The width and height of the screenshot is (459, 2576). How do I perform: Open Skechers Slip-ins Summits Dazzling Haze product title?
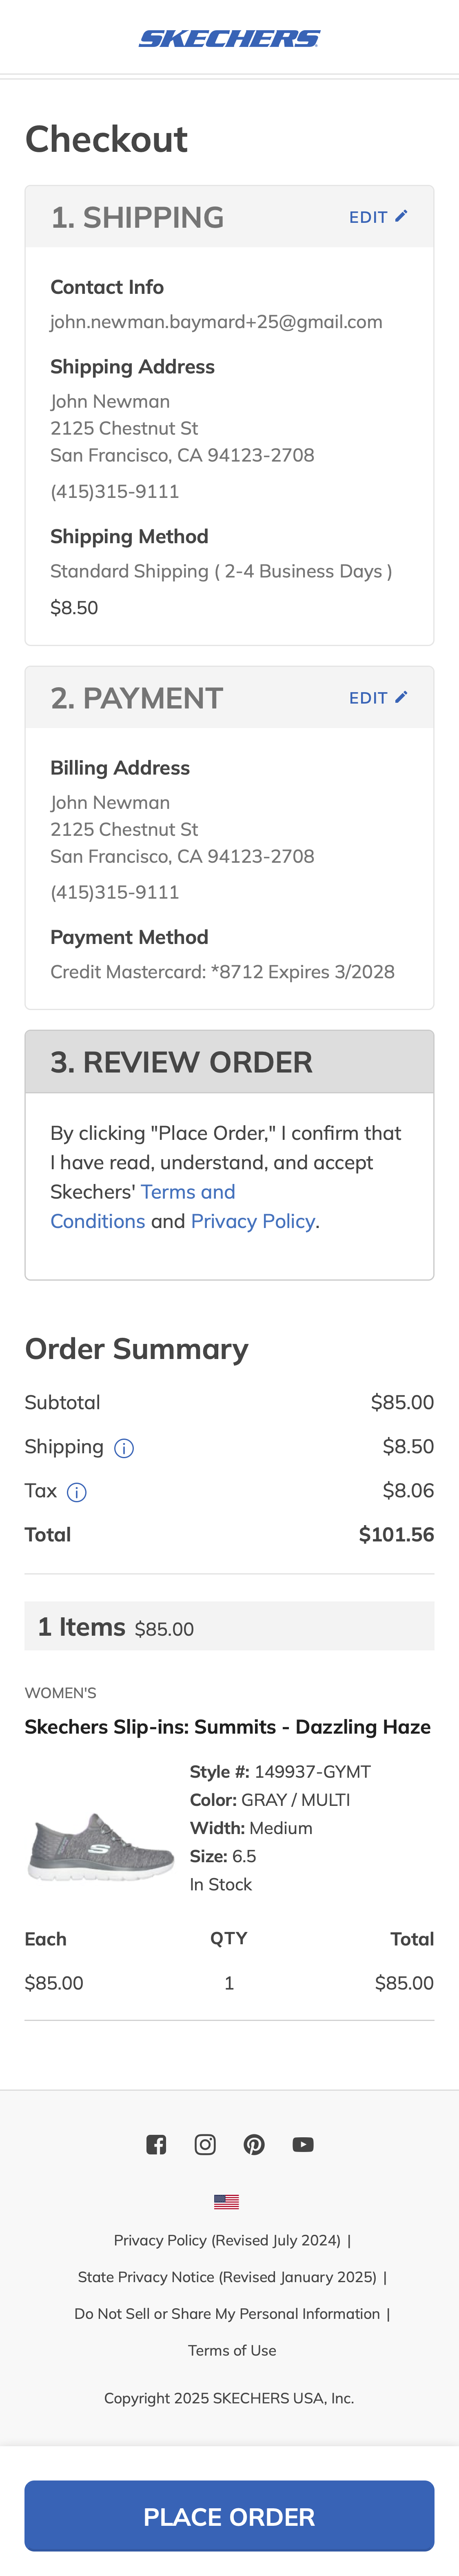(x=227, y=1727)
